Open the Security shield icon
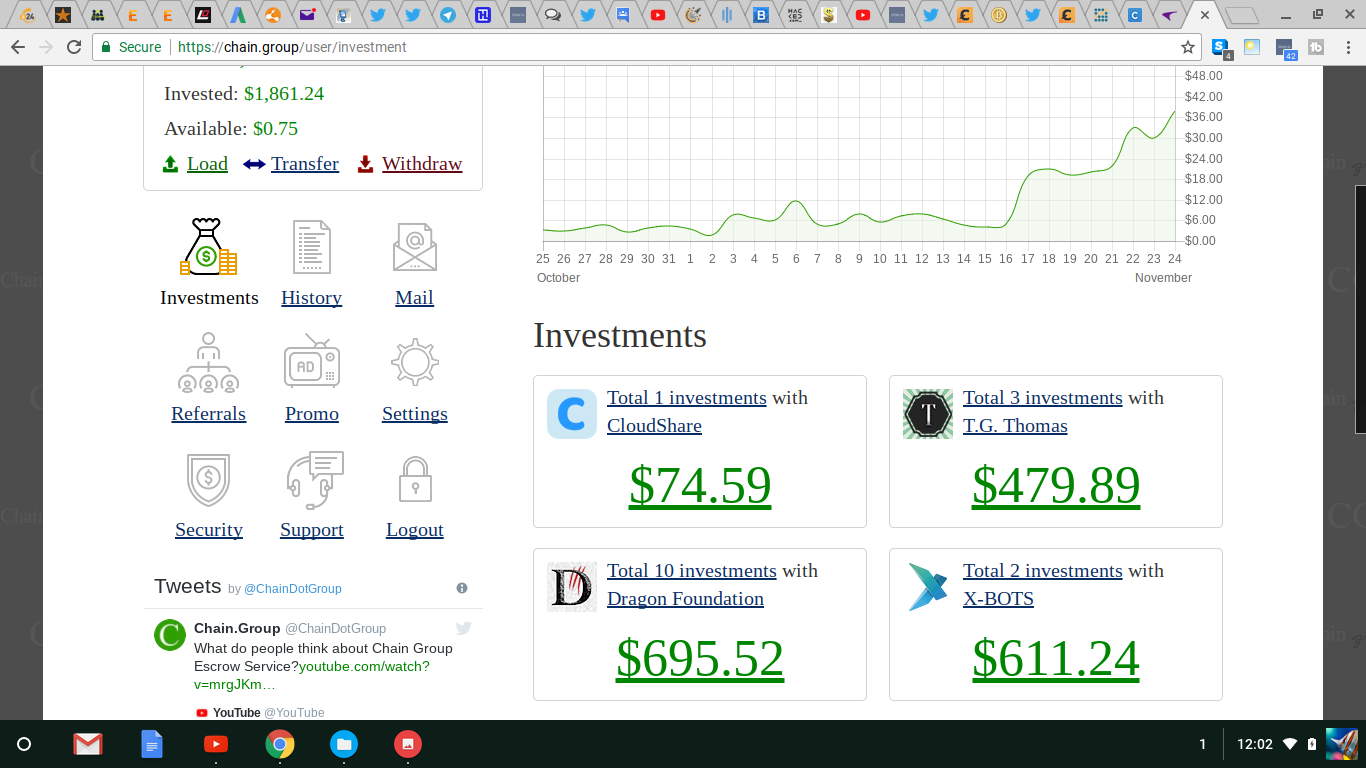 (208, 480)
